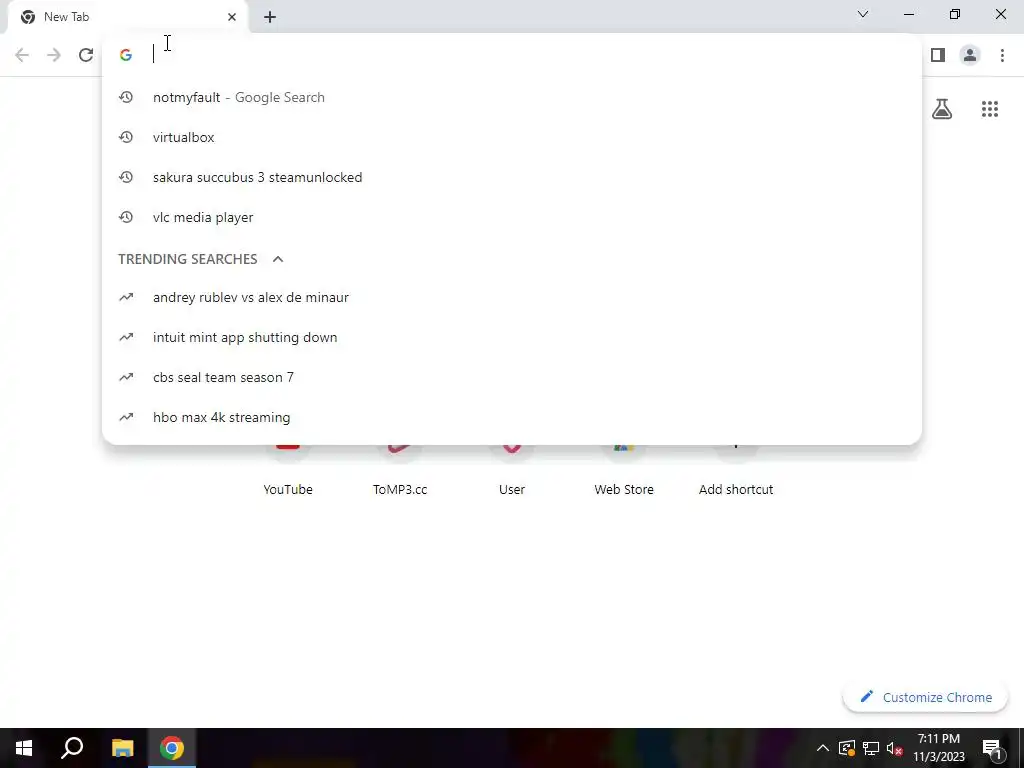1024x768 pixels.
Task: Select andrey rublev vs alex de minaur
Action: click(x=511, y=297)
